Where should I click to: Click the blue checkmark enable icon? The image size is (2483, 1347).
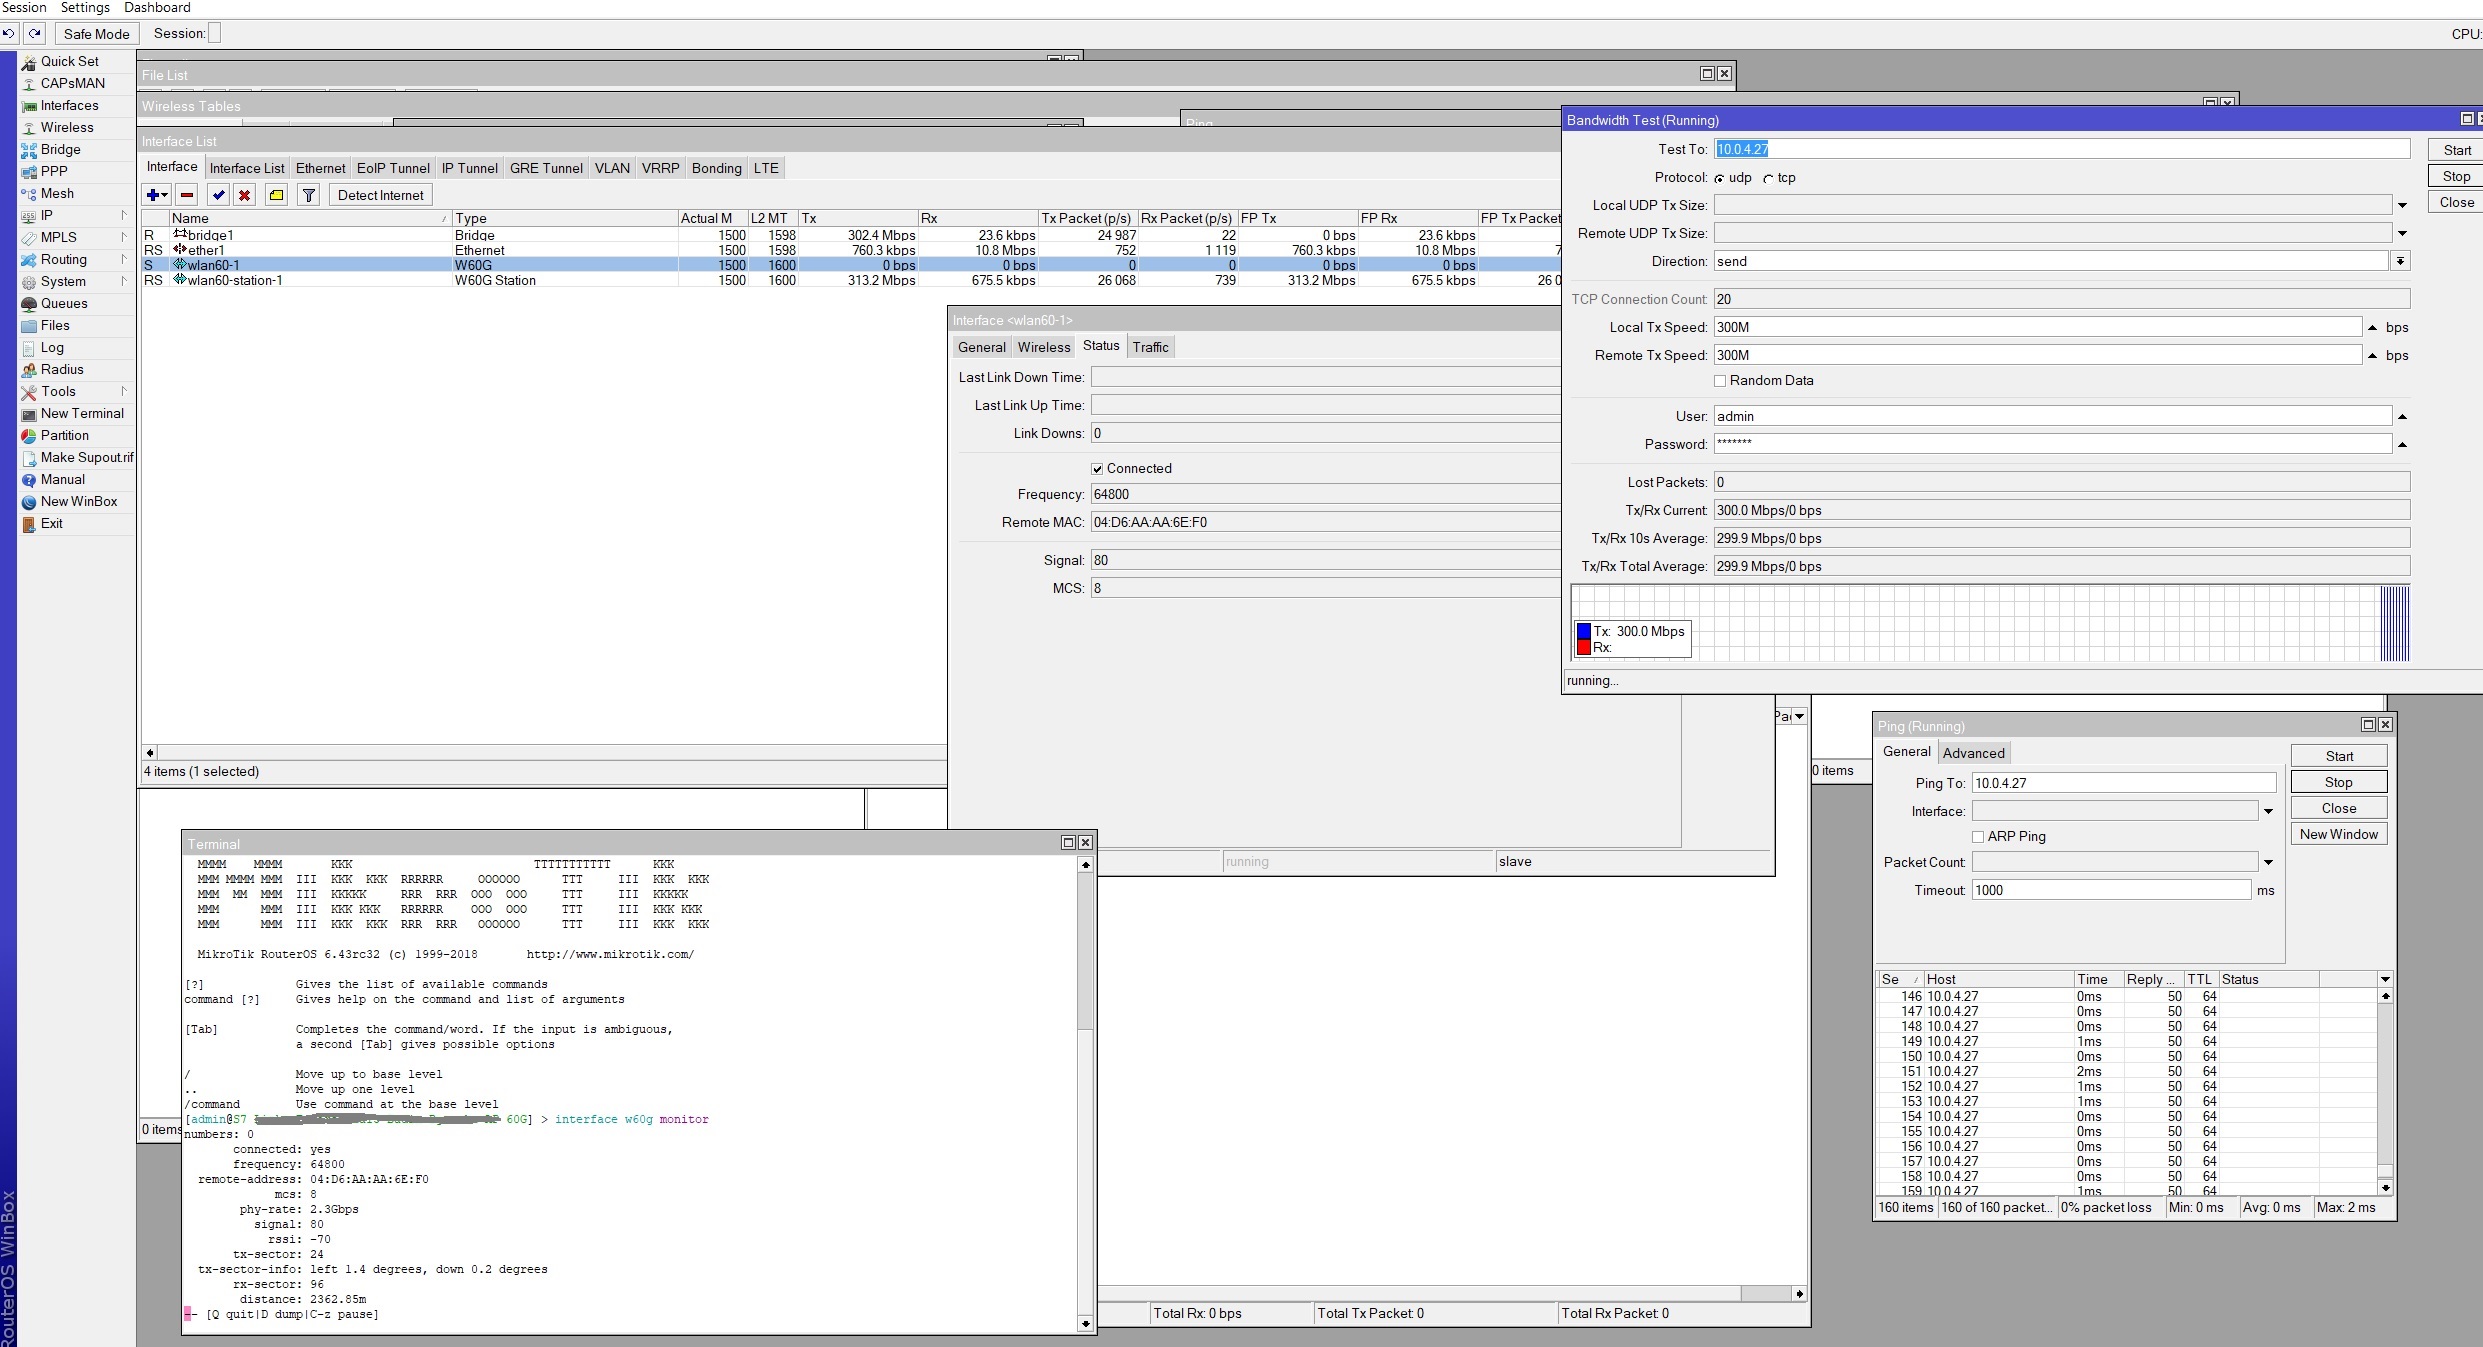[218, 195]
